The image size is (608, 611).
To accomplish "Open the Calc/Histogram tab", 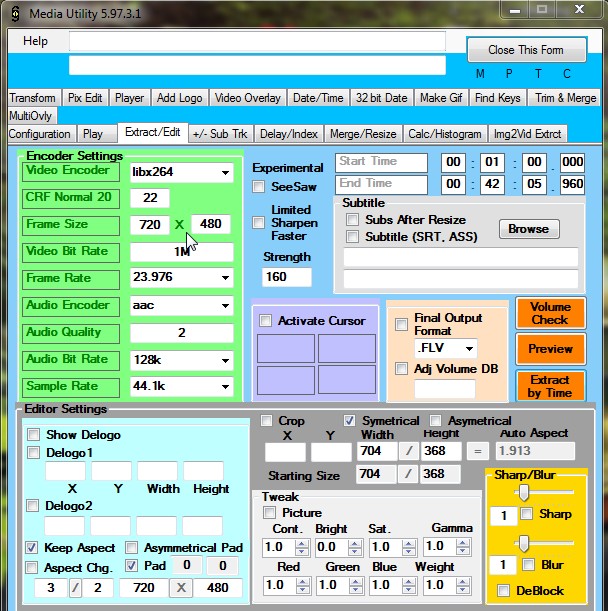I will click(445, 134).
